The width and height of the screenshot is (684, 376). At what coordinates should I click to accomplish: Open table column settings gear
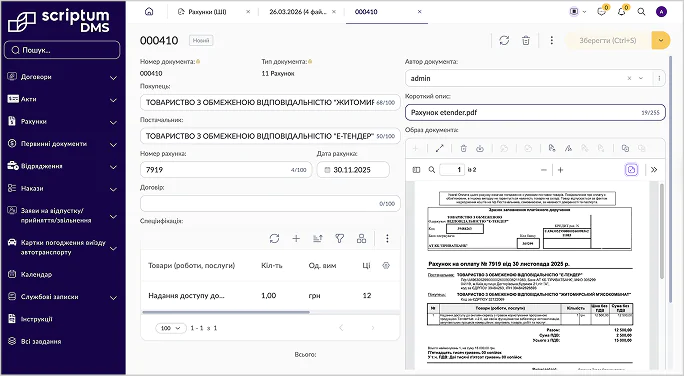(386, 266)
